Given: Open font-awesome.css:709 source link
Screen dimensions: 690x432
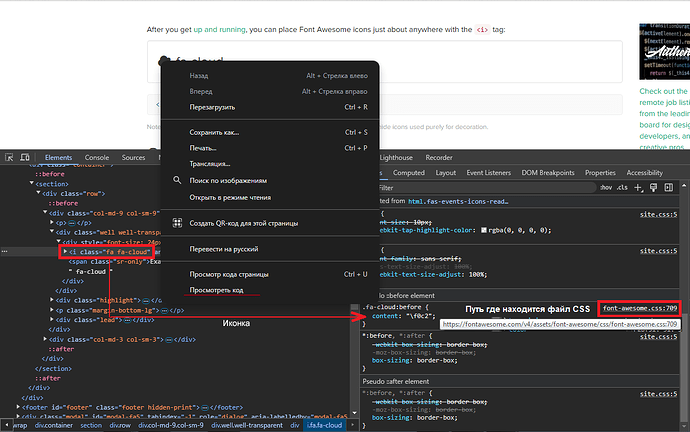Looking at the screenshot, I should click(640, 306).
